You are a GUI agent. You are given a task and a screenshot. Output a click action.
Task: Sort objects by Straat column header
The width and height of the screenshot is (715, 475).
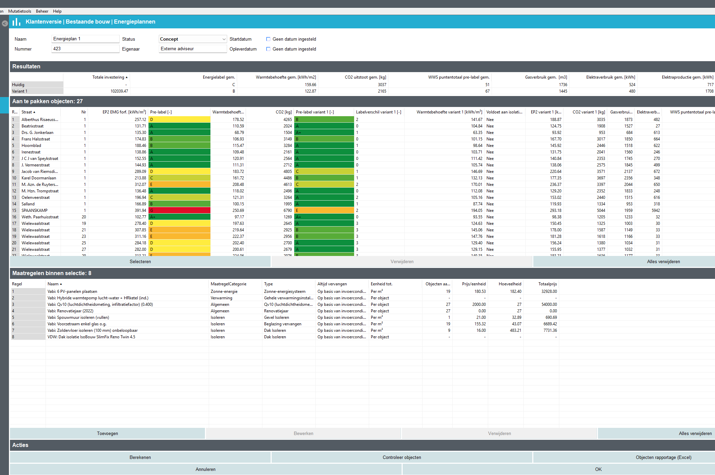click(28, 112)
